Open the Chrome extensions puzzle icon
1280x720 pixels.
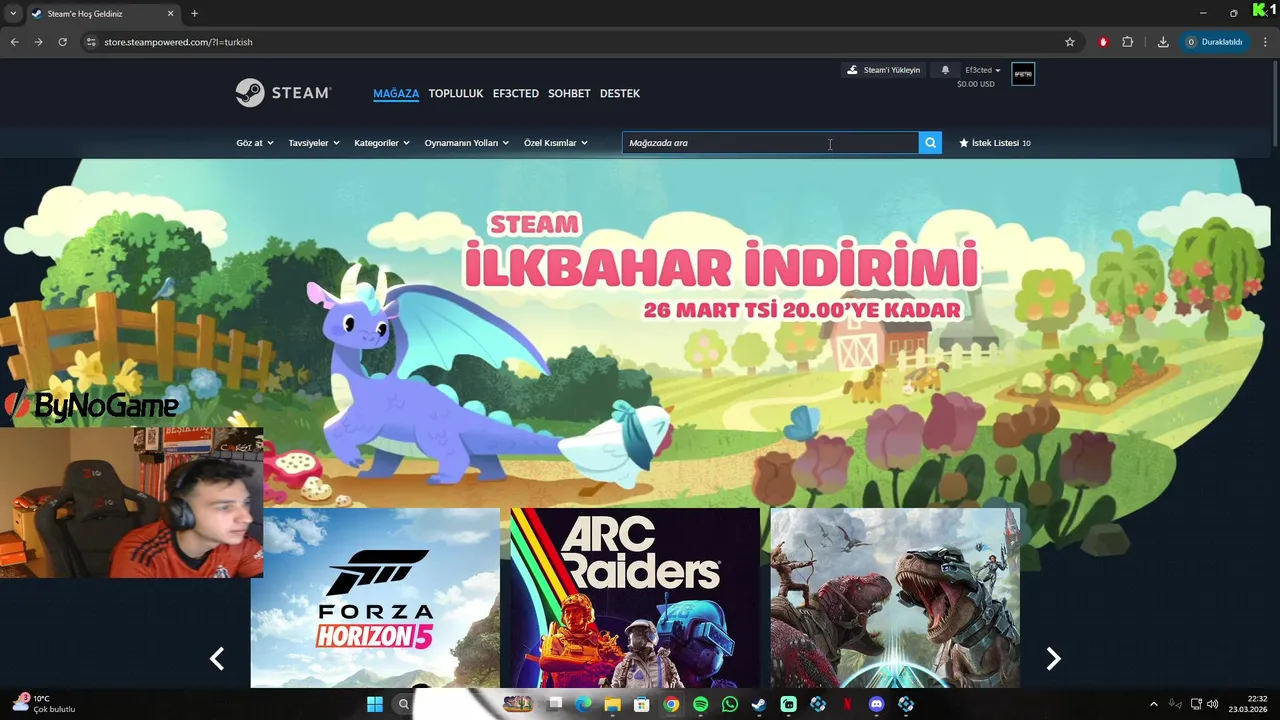click(x=1128, y=42)
